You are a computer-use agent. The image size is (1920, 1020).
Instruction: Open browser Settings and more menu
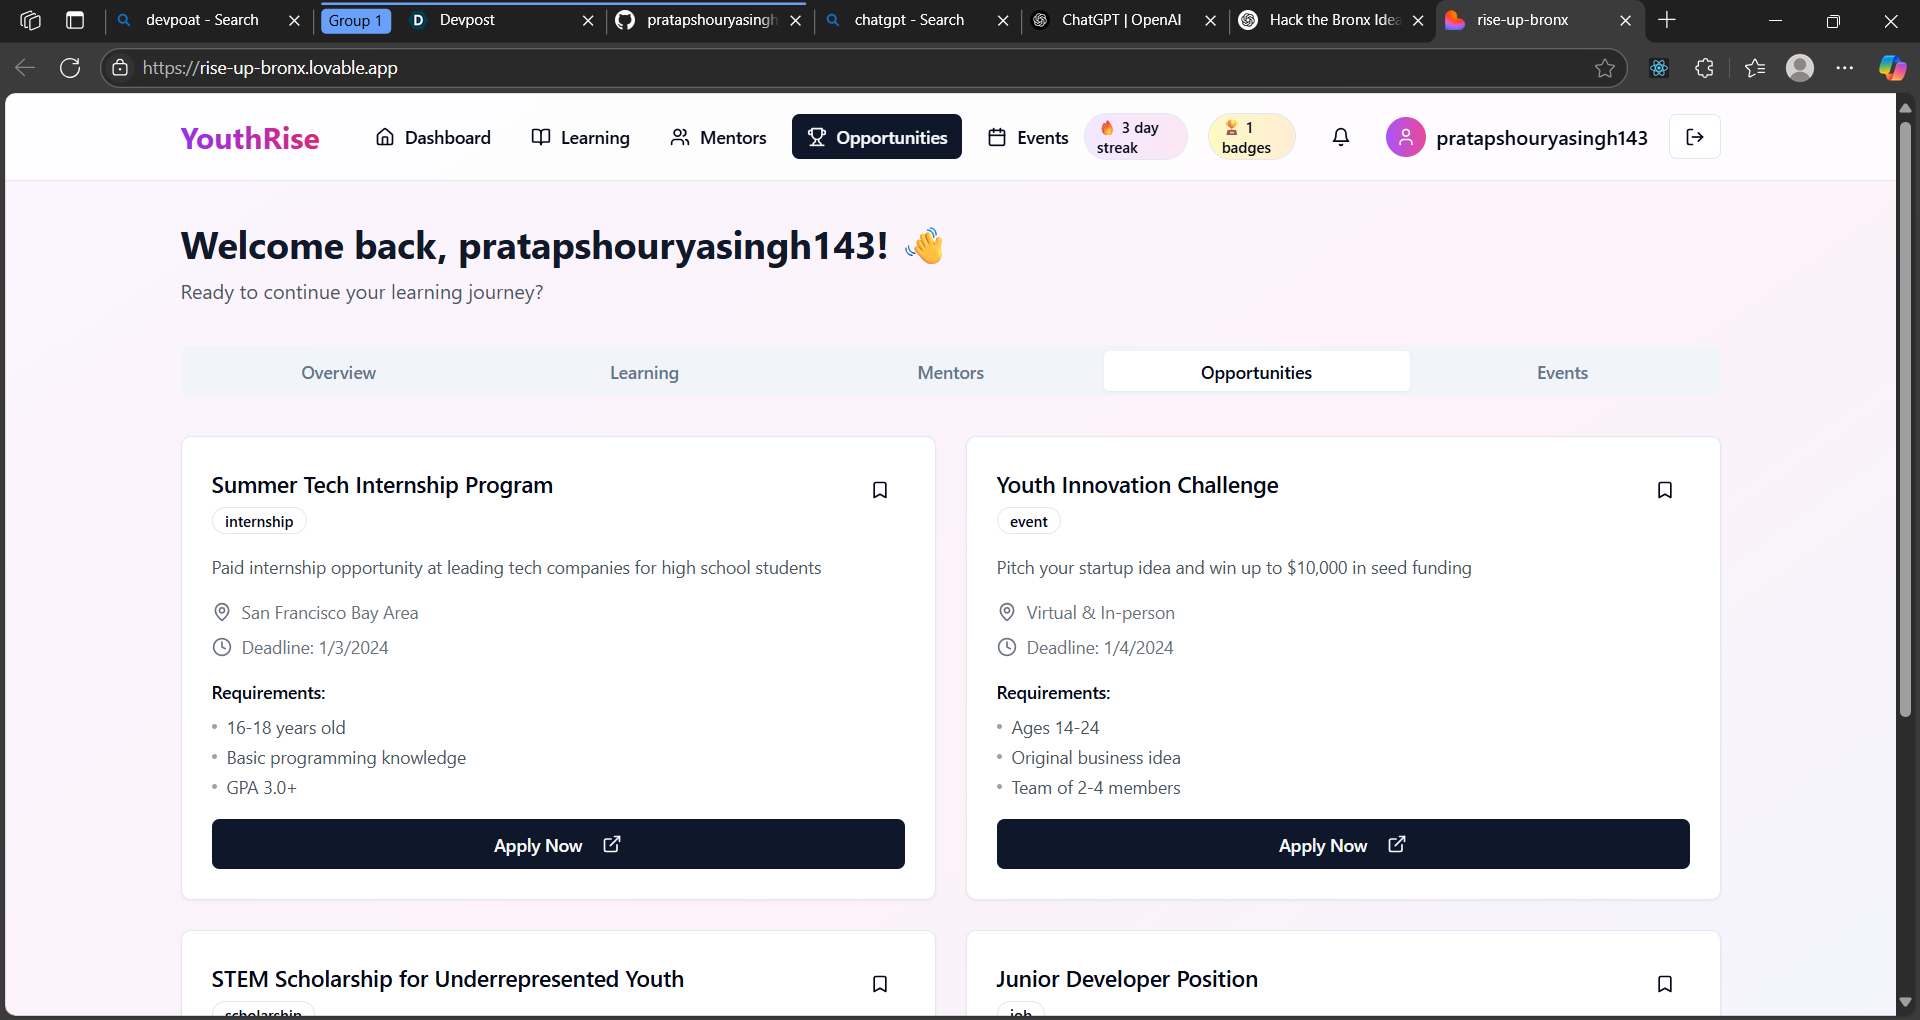1845,68
